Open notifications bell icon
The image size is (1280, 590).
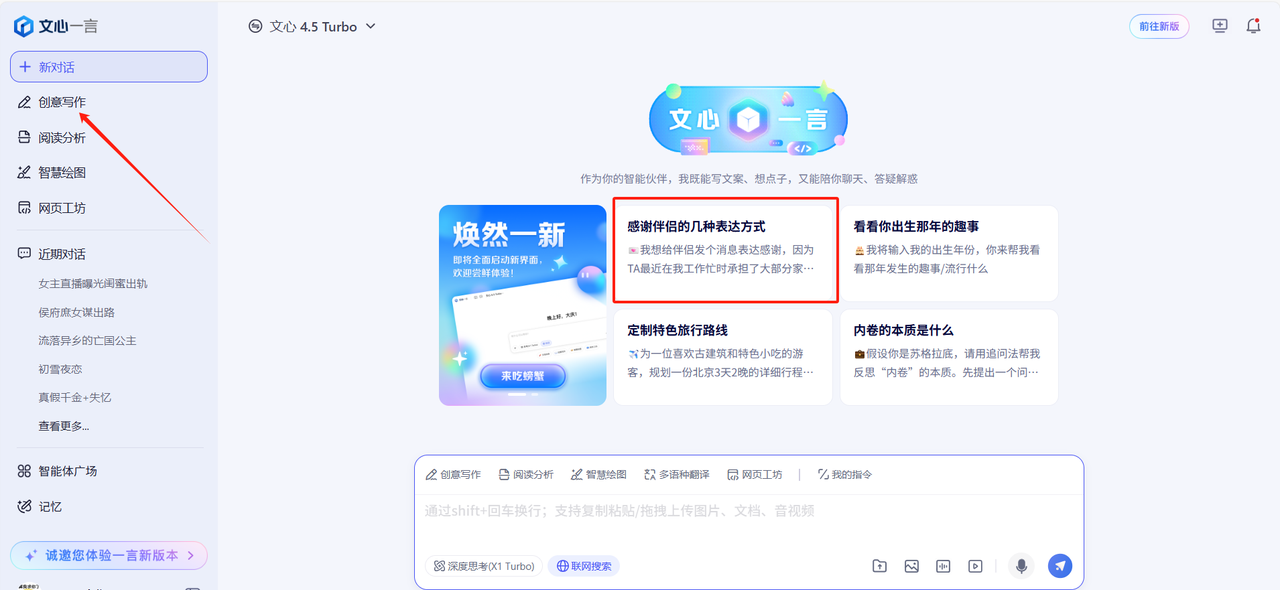point(1253,27)
